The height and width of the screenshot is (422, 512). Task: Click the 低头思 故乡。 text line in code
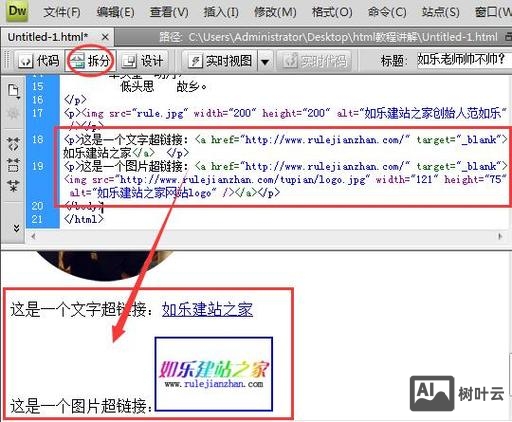coord(163,87)
